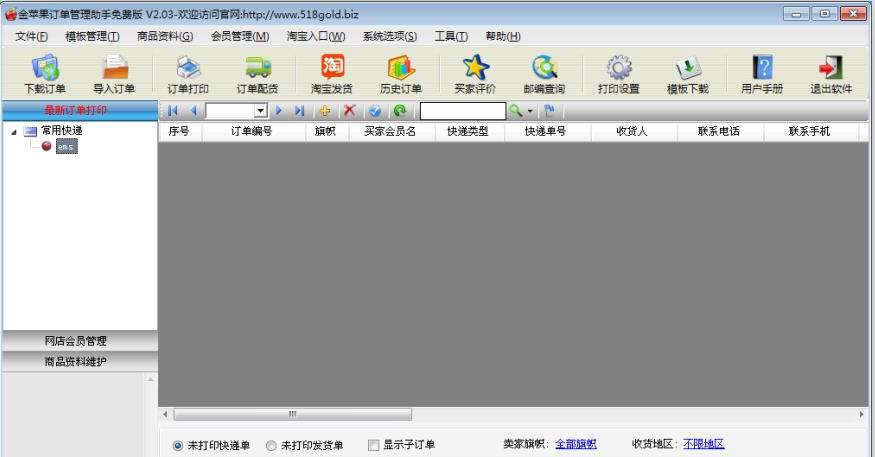The width and height of the screenshot is (875, 457).
Task: Click the 快递单号 column header
Action: [547, 131]
